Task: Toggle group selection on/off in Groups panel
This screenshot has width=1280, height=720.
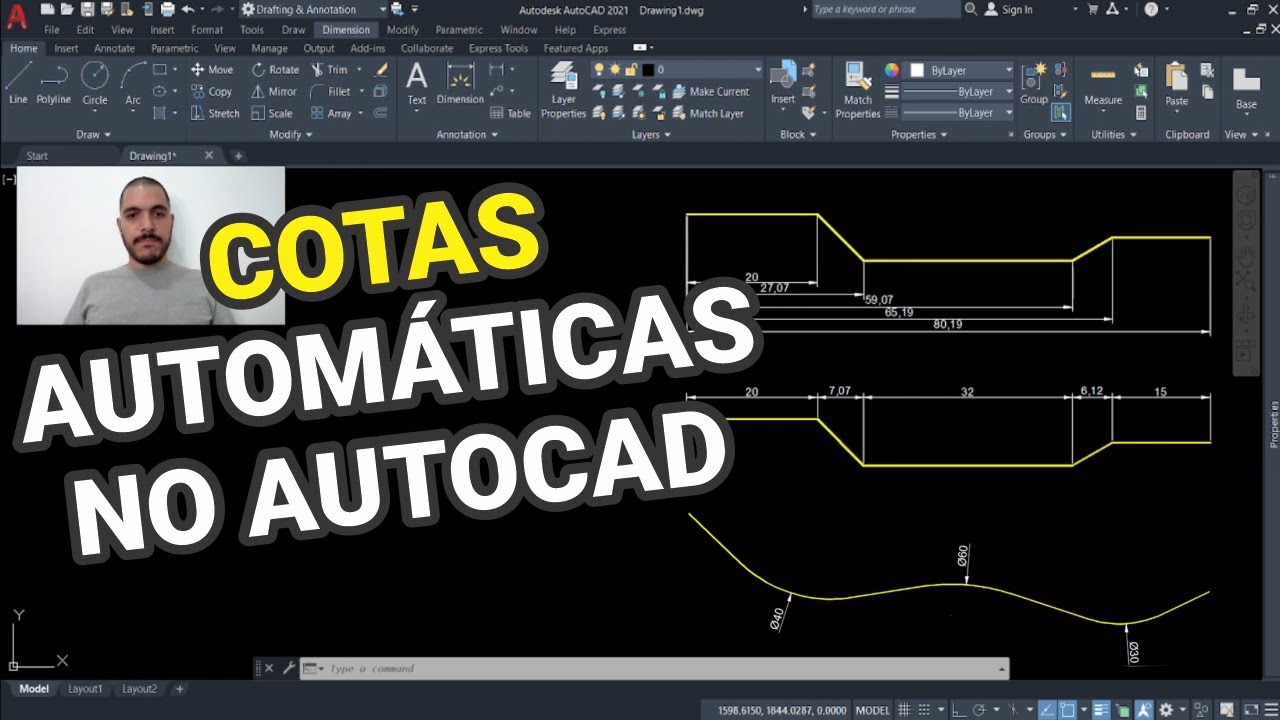Action: click(x=1061, y=113)
